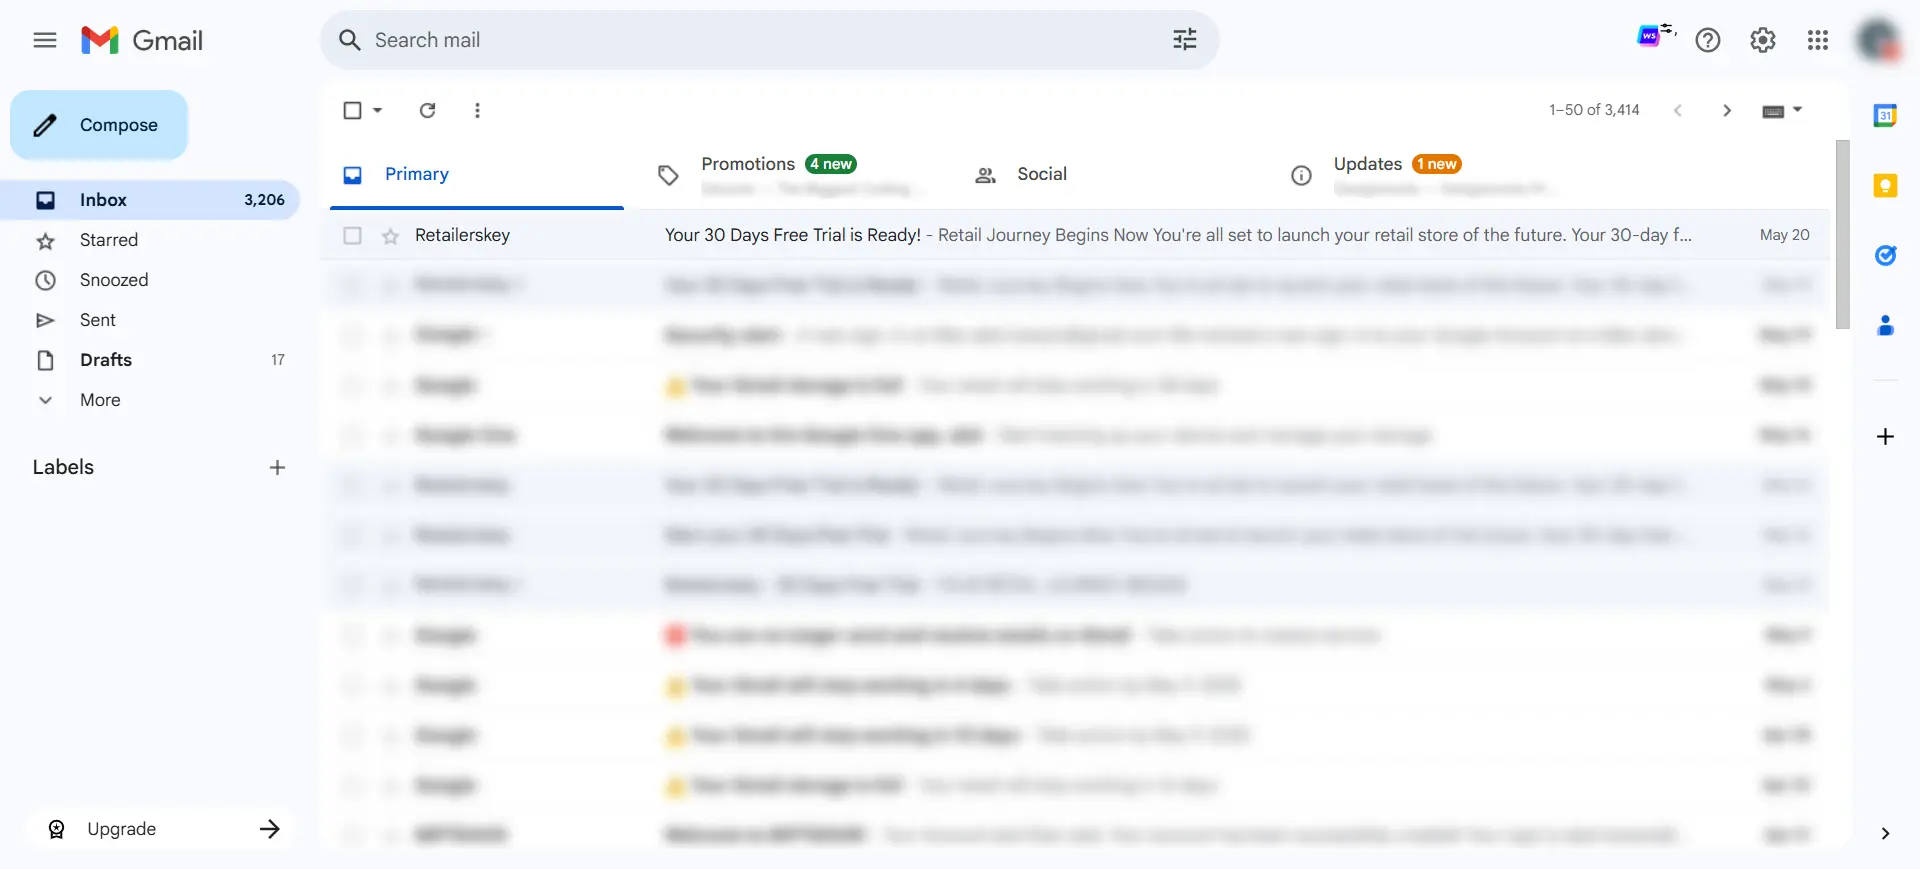Switch to the Social tab
Viewport: 1920px width, 869px height.
pyautogui.click(x=1041, y=174)
